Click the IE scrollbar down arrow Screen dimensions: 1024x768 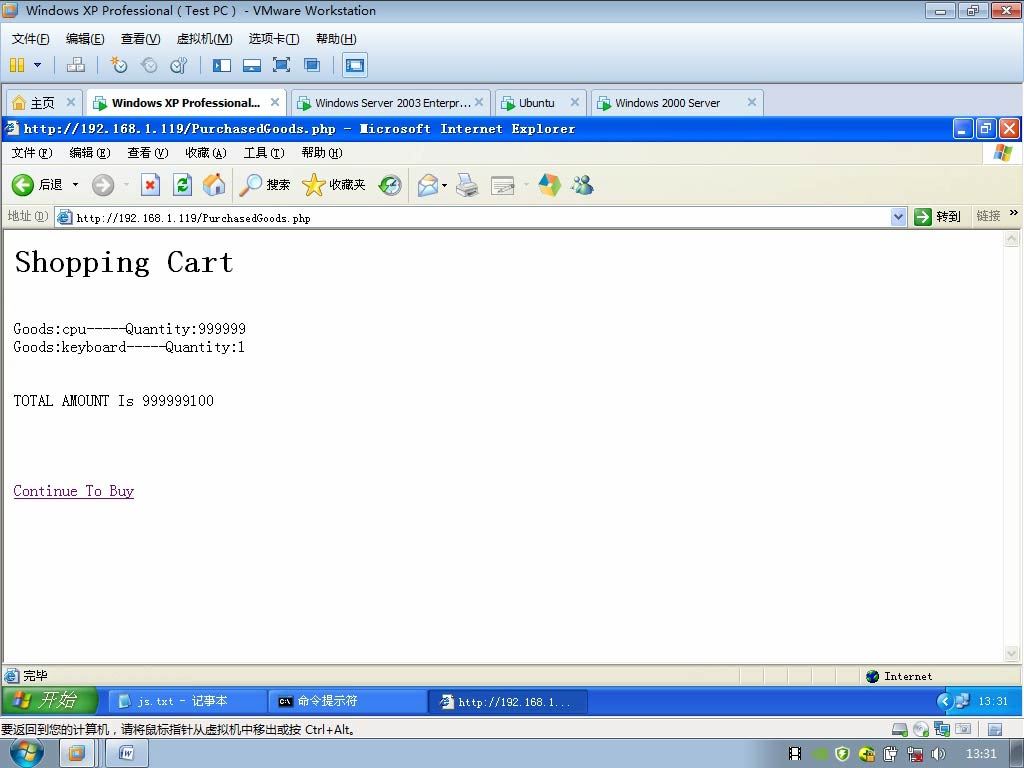pos(1011,653)
